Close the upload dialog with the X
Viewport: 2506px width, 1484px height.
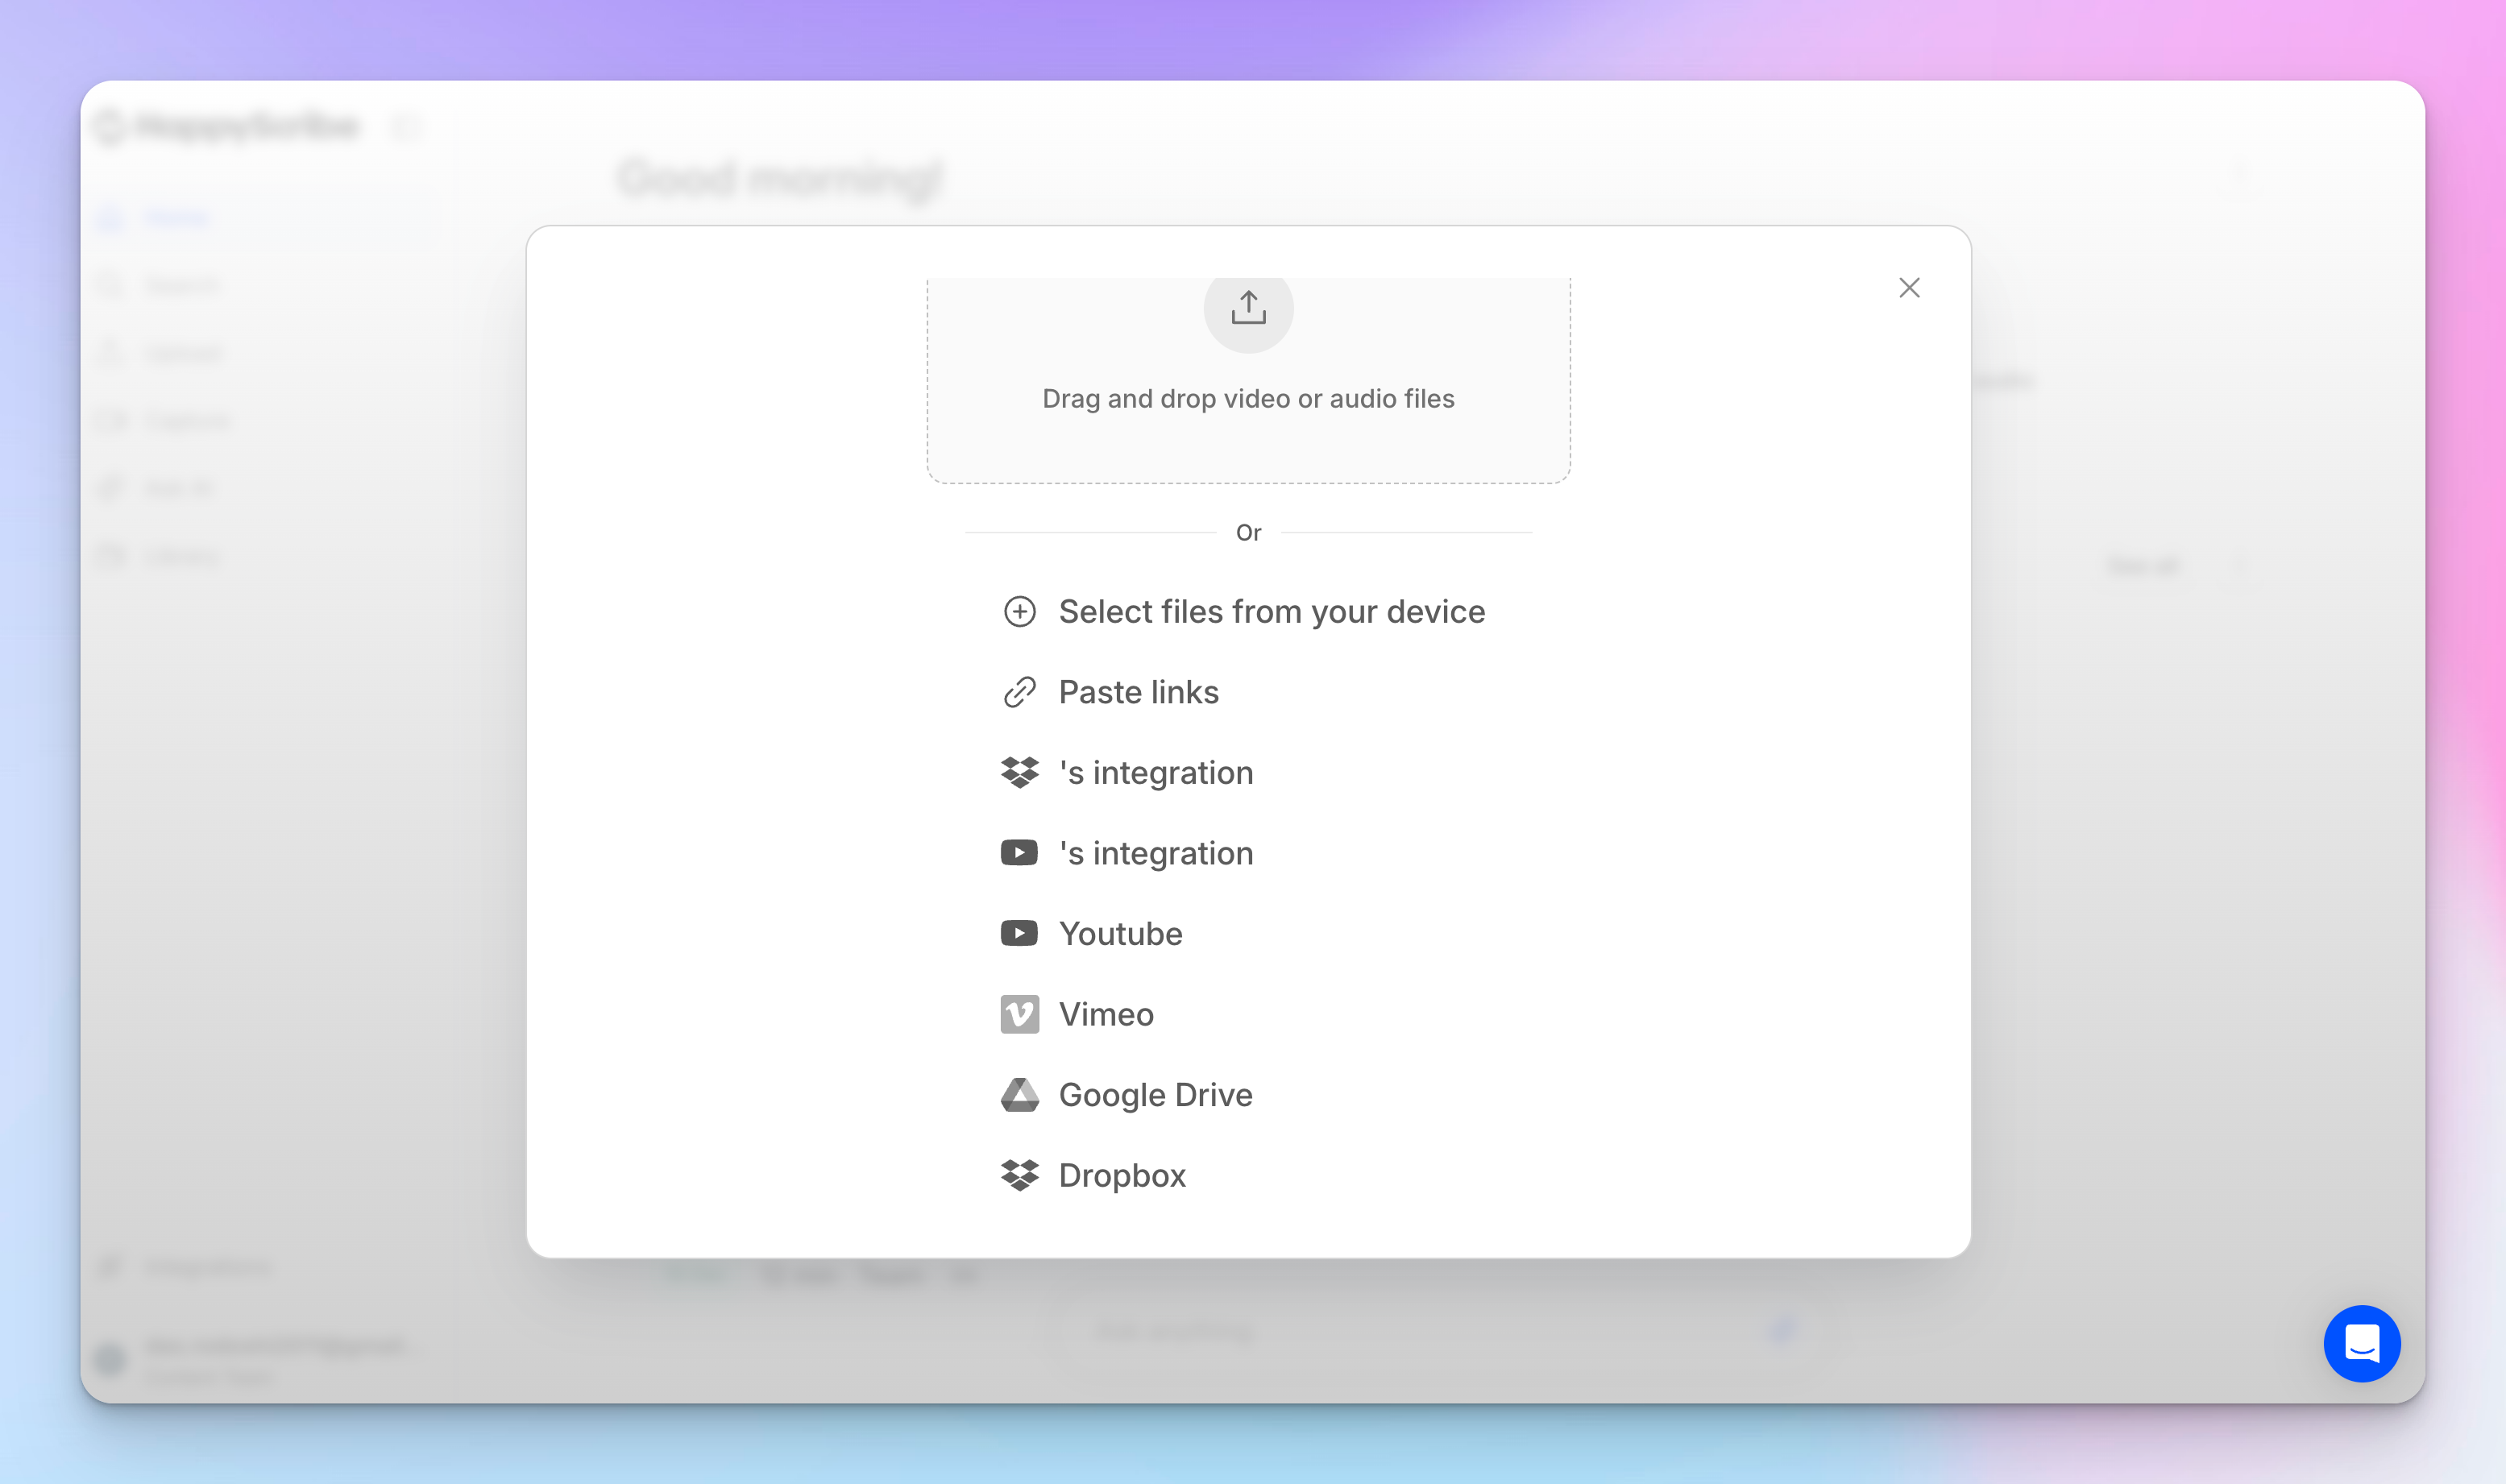[x=1909, y=287]
